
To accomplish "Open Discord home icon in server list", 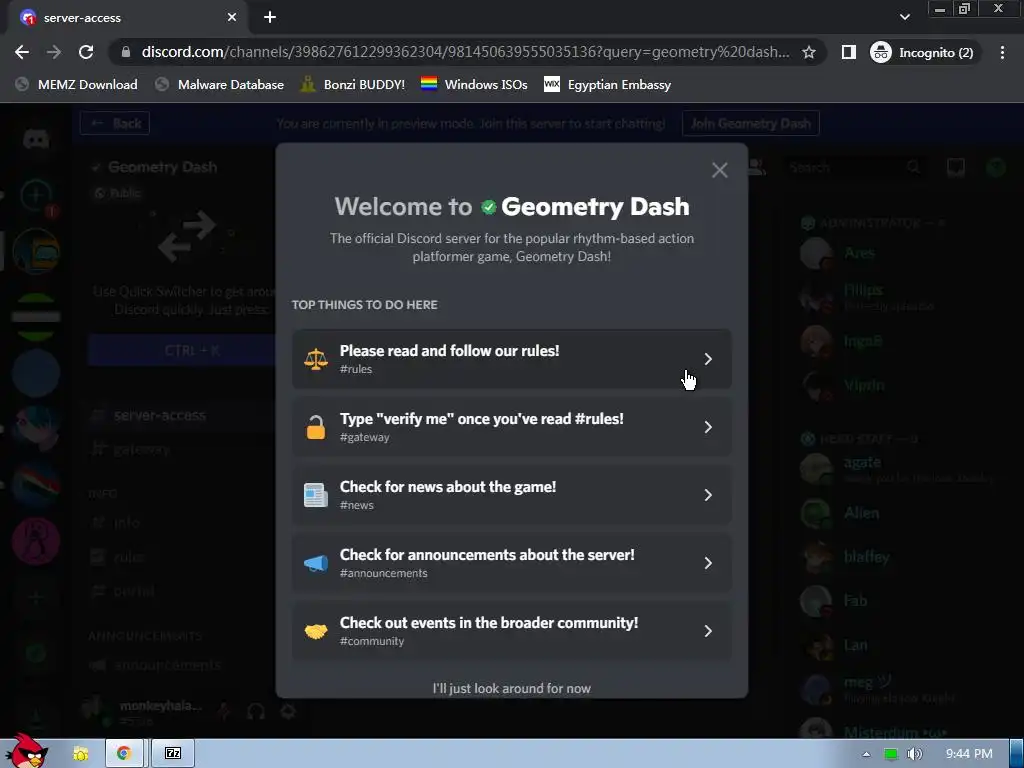I will pyautogui.click(x=36, y=140).
